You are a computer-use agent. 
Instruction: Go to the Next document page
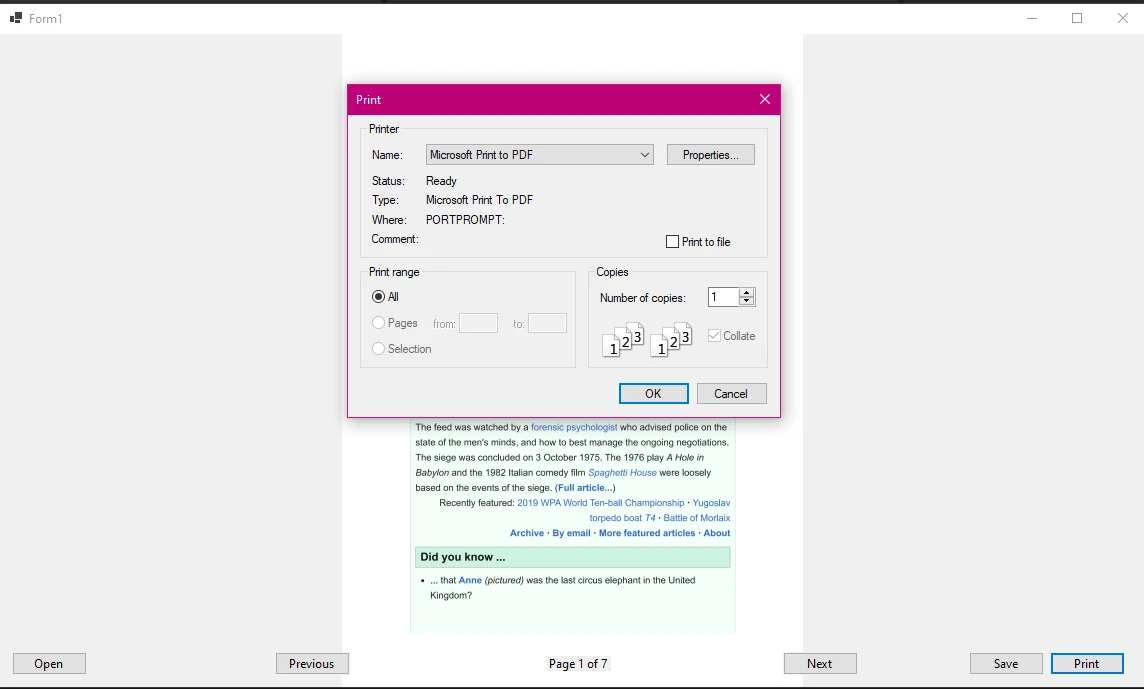coord(820,663)
